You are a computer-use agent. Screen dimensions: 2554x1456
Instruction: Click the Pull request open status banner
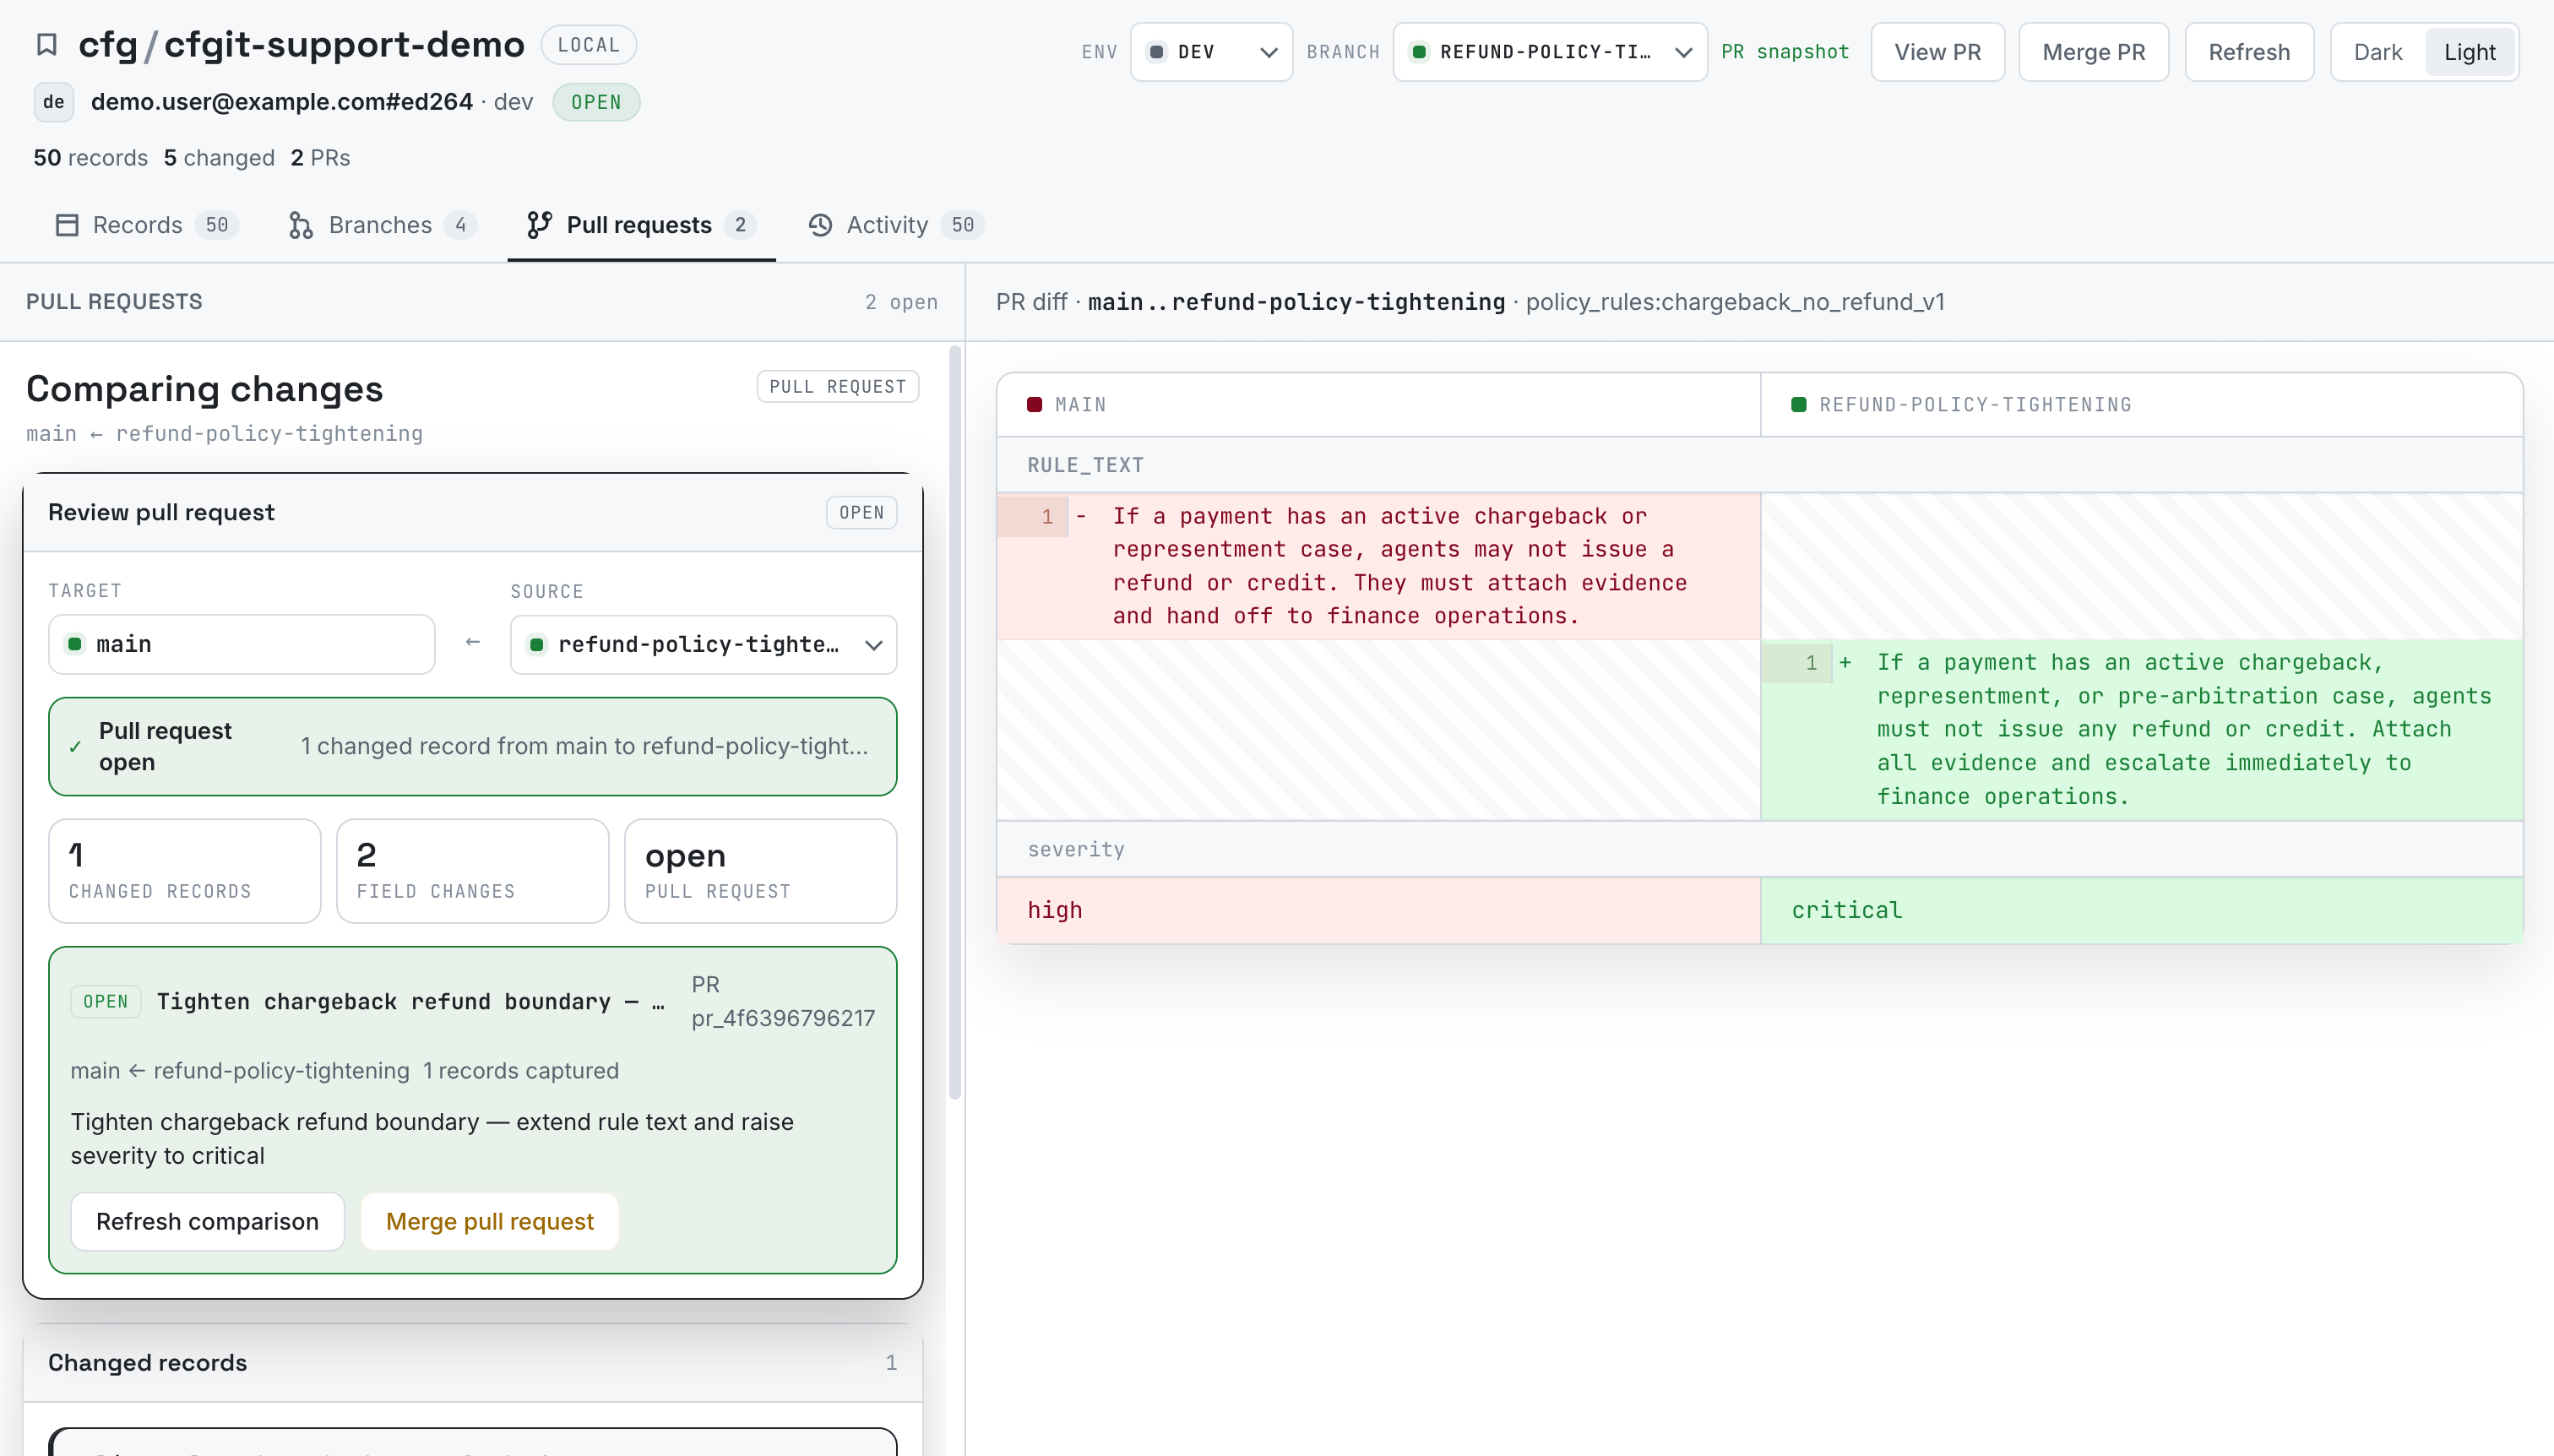pyautogui.click(x=473, y=747)
